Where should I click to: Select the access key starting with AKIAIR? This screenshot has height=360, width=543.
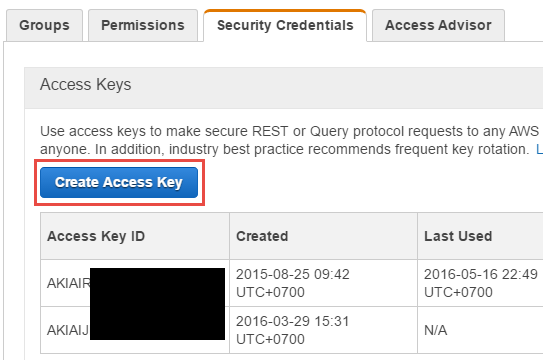(x=68, y=283)
